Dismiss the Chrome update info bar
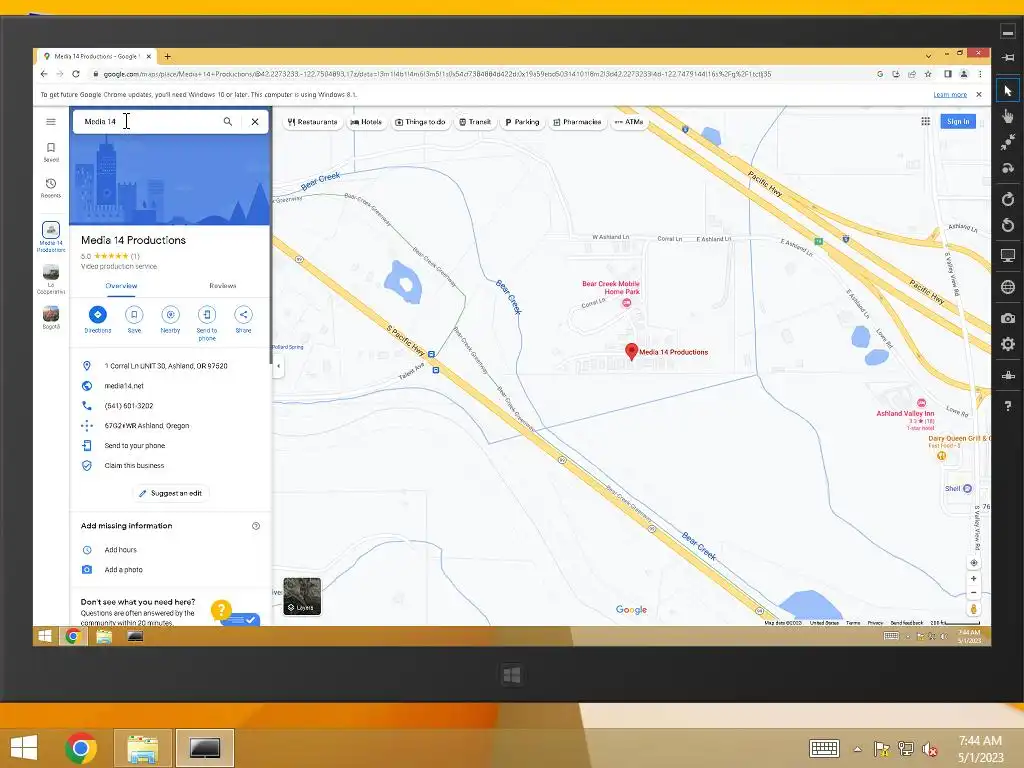Image resolution: width=1024 pixels, height=768 pixels. click(x=979, y=95)
